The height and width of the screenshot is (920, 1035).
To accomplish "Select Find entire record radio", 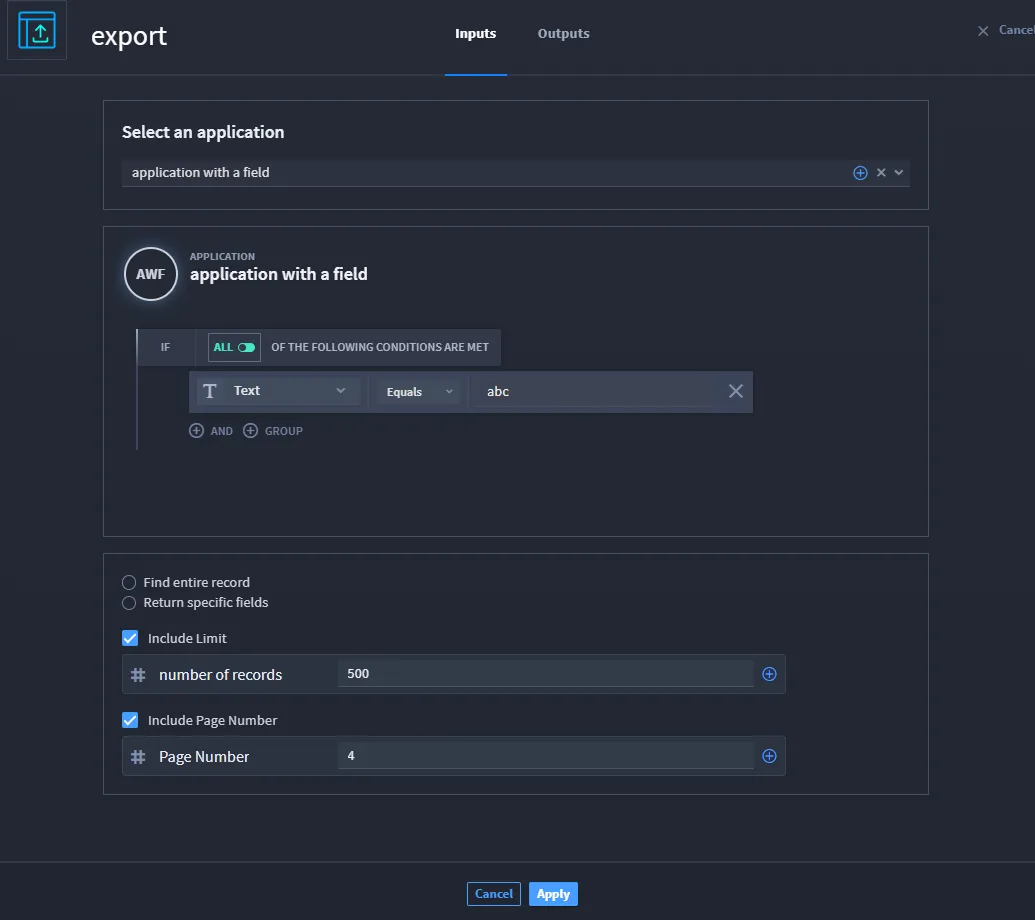I will [x=129, y=583].
